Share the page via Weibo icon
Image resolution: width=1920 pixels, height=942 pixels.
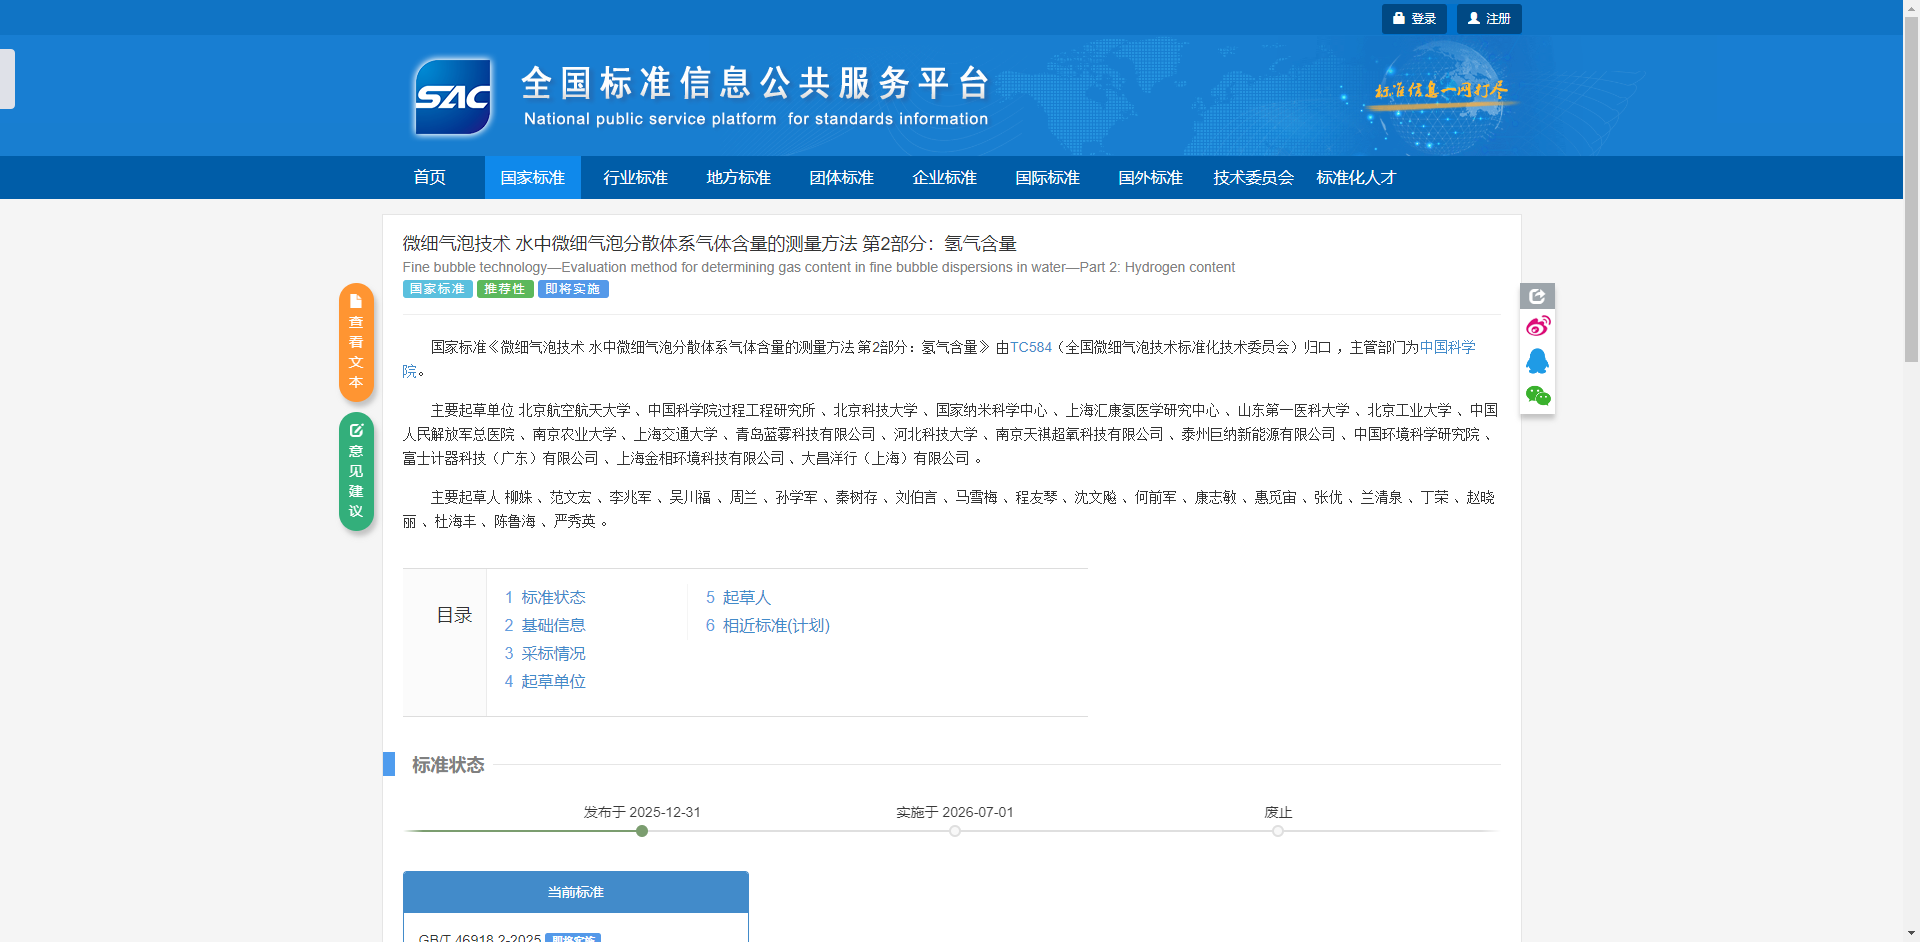click(x=1537, y=326)
